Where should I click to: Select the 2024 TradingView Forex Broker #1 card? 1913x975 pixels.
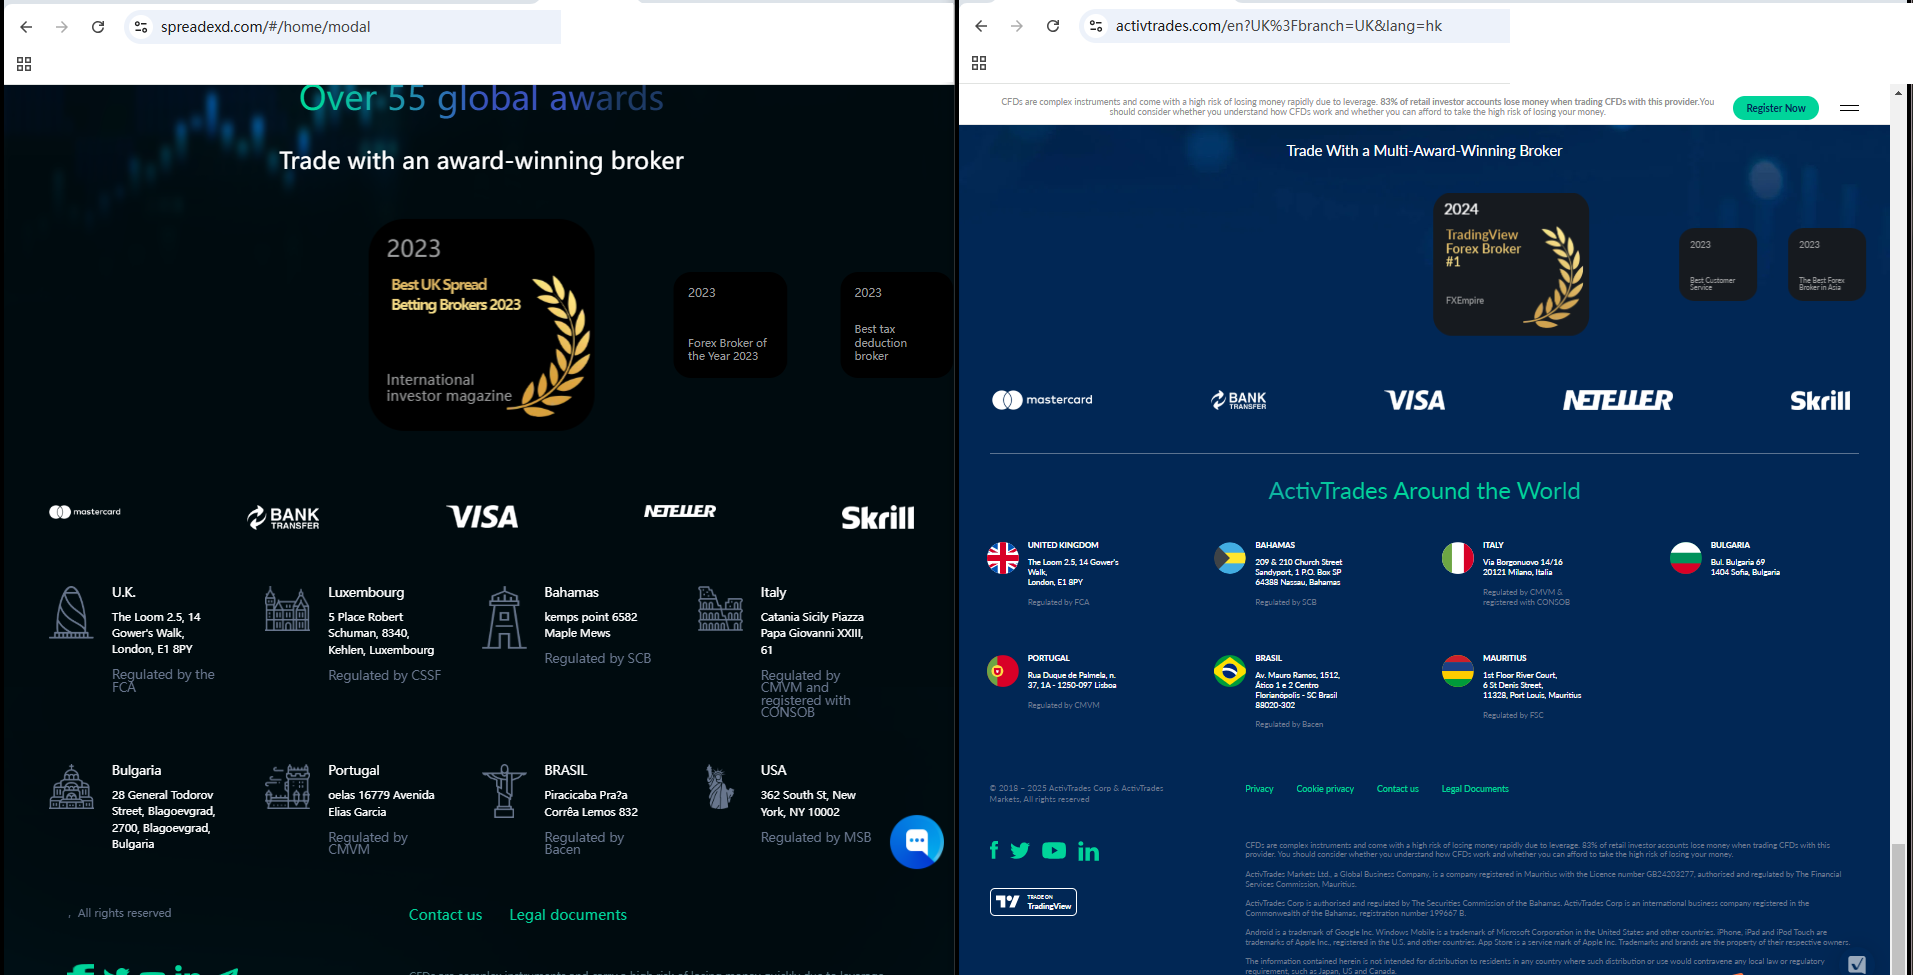pos(1510,264)
